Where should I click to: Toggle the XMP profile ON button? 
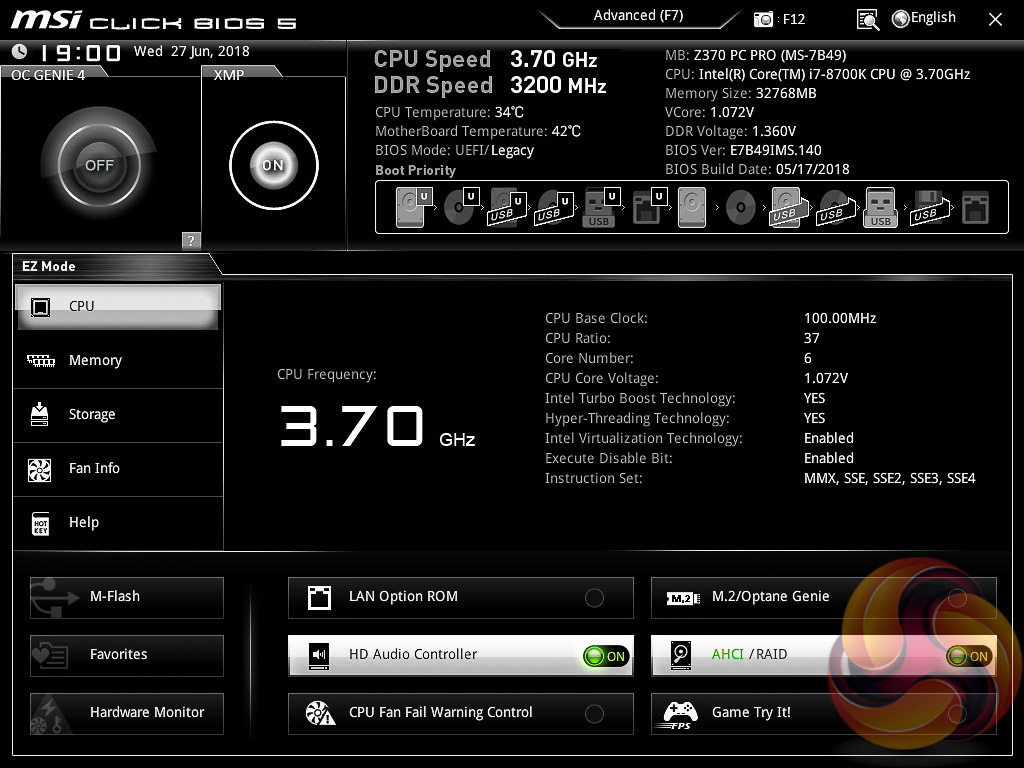click(x=274, y=165)
